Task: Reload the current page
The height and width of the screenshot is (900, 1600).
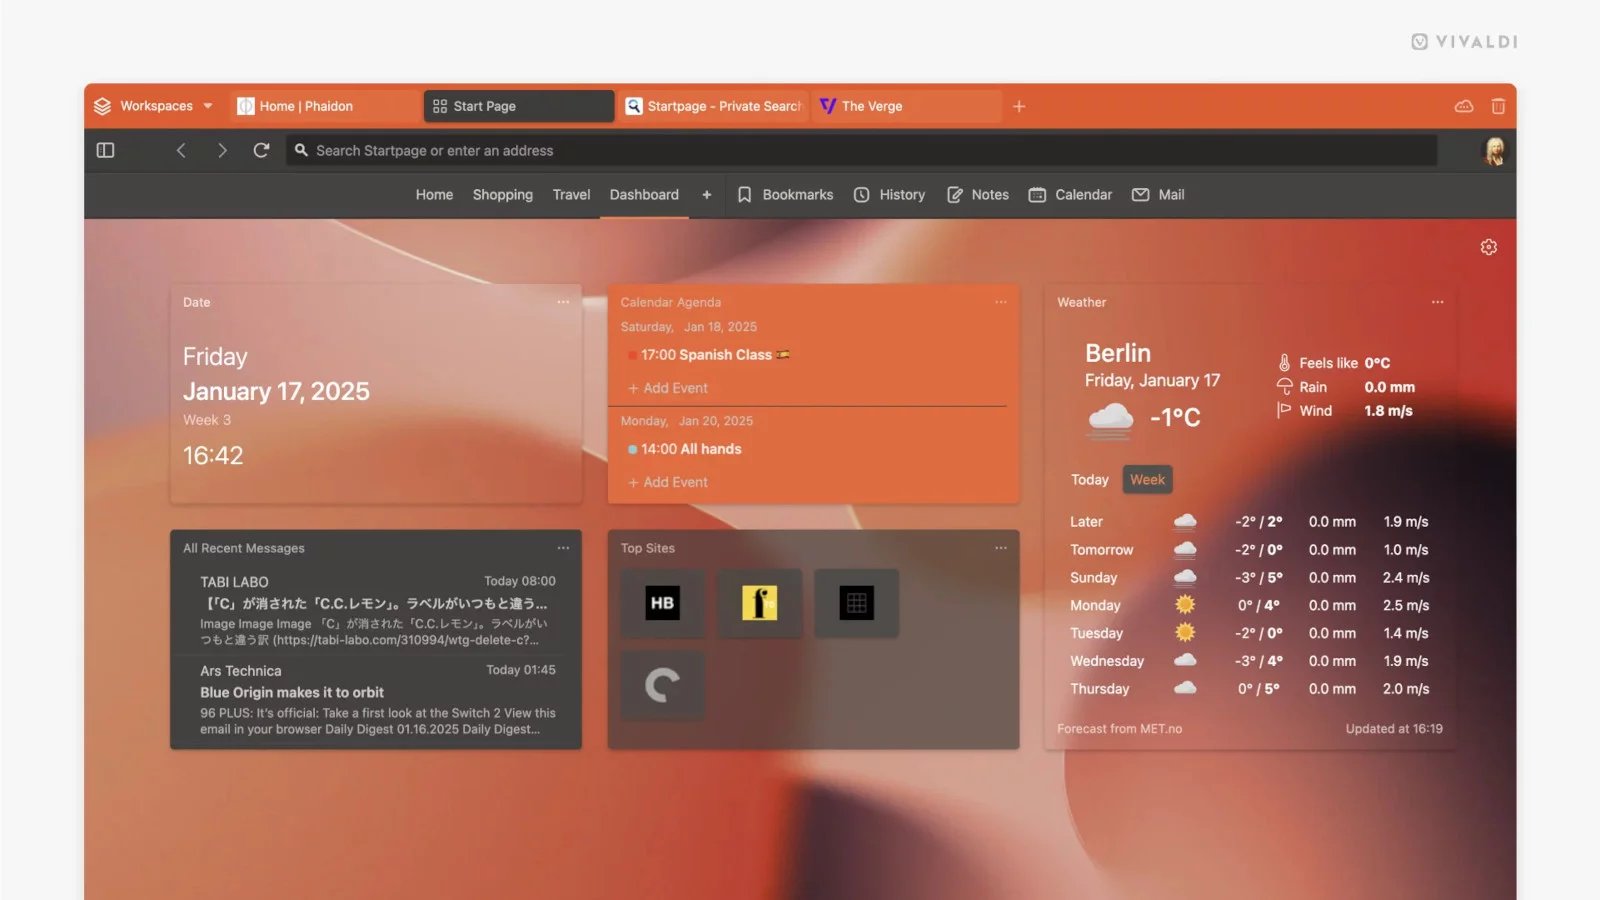Action: (x=261, y=150)
